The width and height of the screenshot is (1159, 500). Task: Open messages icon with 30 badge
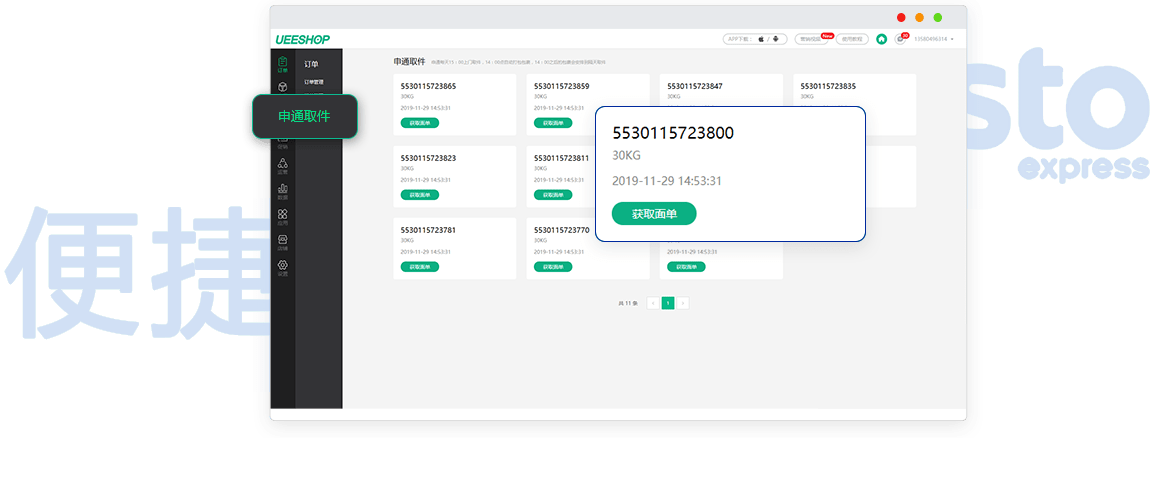tap(900, 38)
